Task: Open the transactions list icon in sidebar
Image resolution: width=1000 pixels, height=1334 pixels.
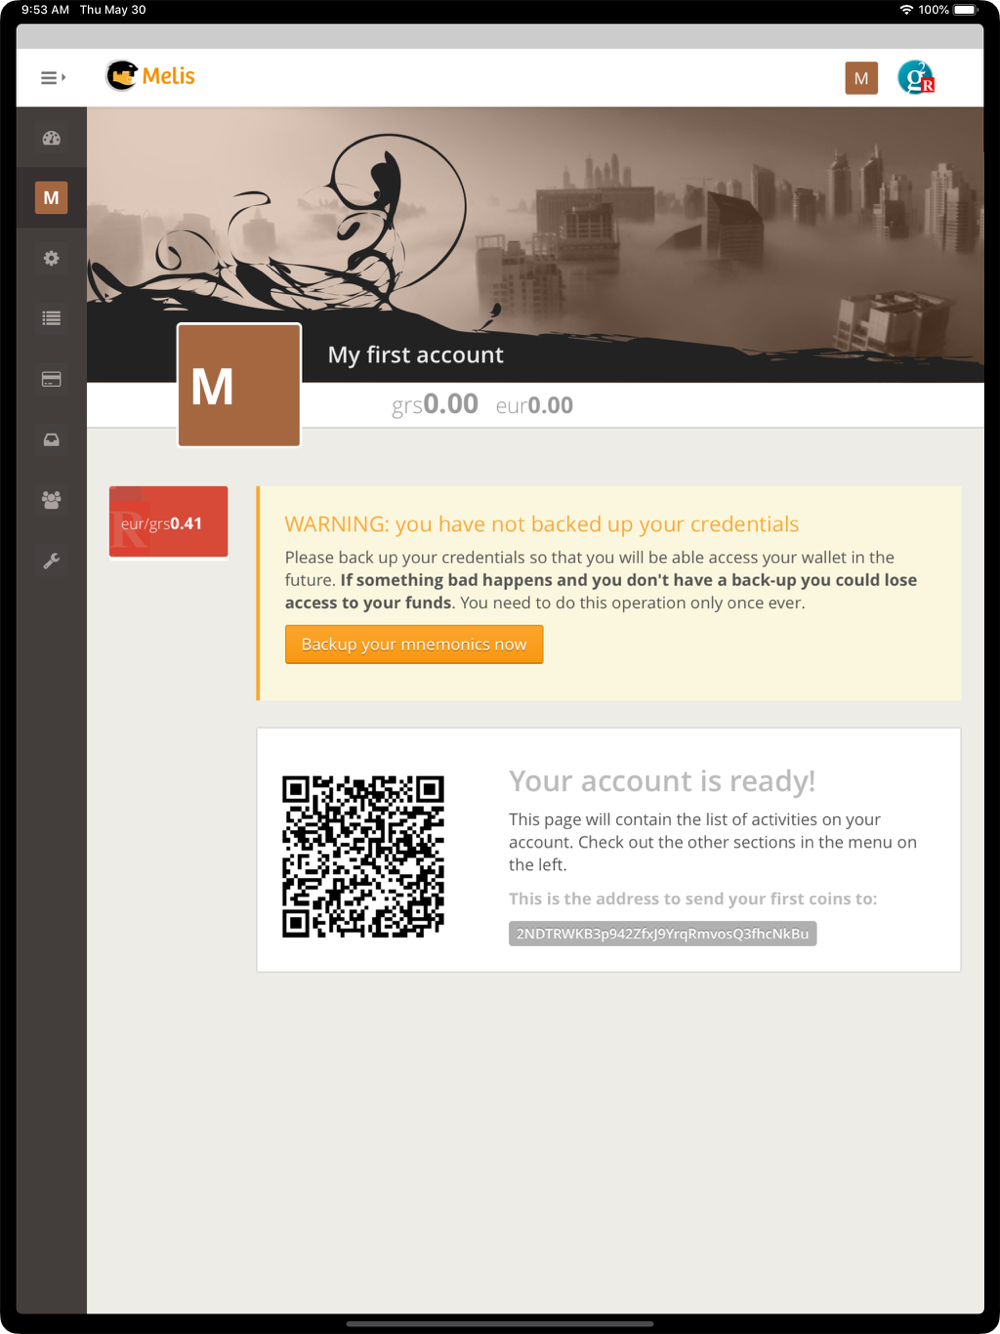Action: point(51,318)
